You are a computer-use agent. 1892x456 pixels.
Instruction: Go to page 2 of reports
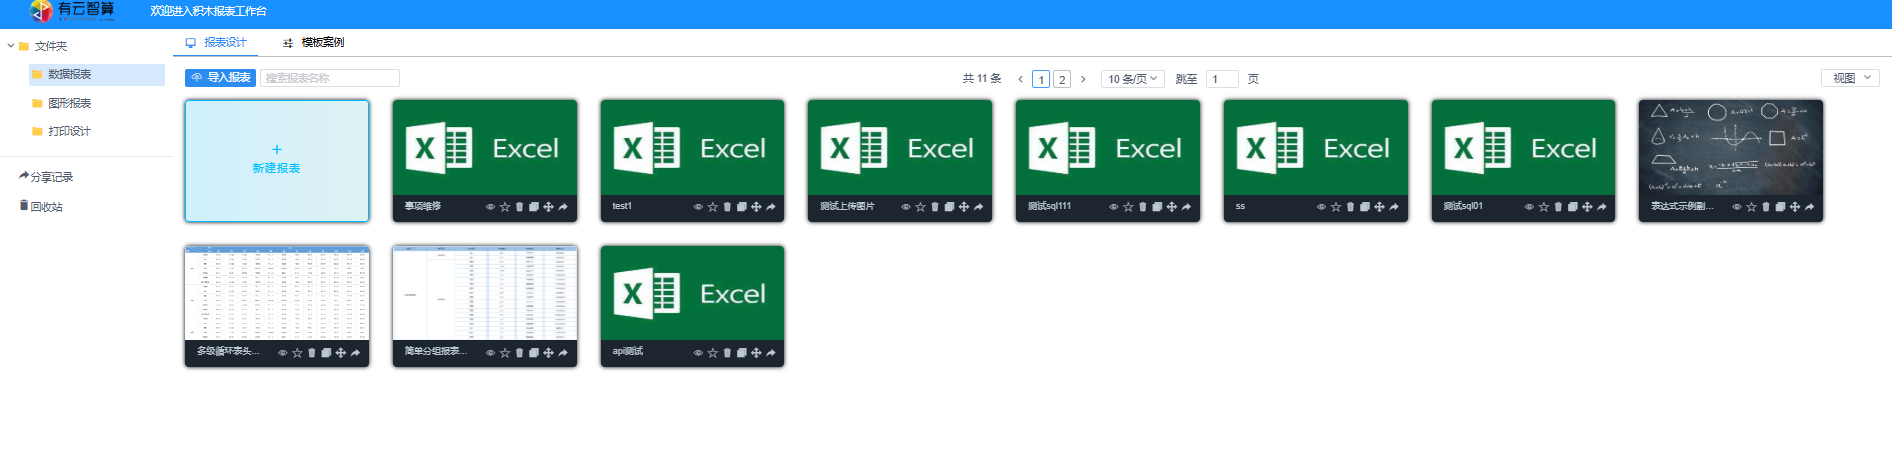tap(1062, 79)
